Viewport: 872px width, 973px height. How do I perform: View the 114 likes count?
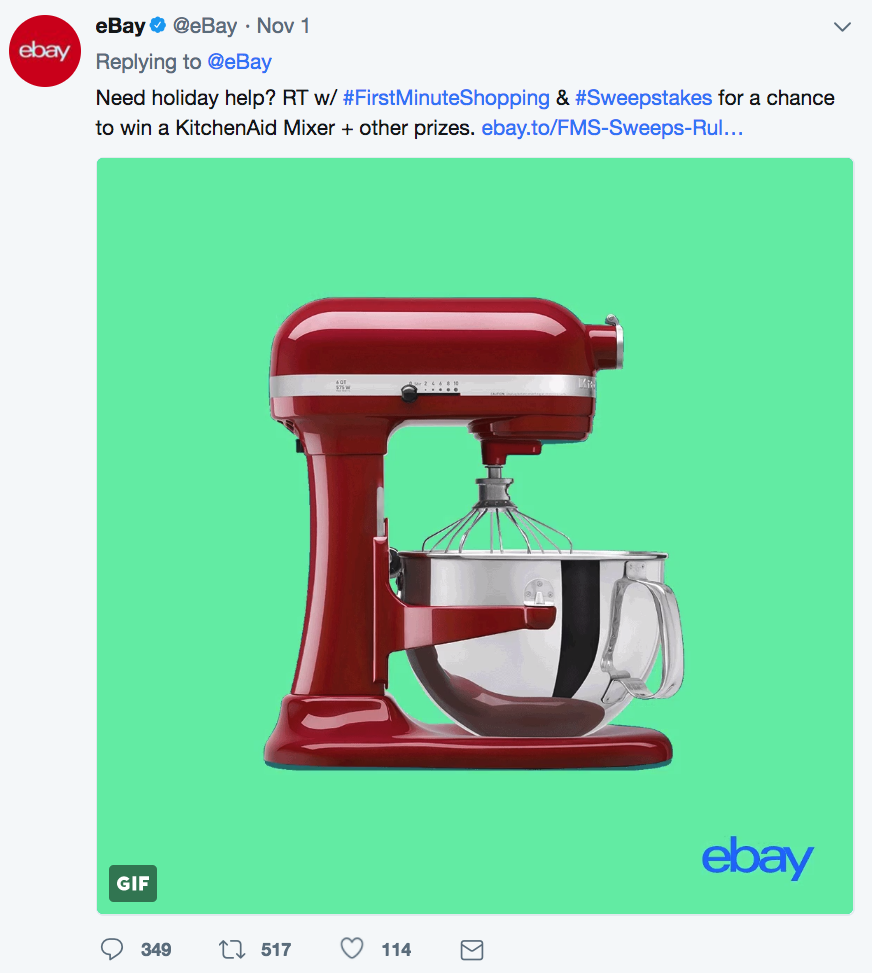point(396,949)
